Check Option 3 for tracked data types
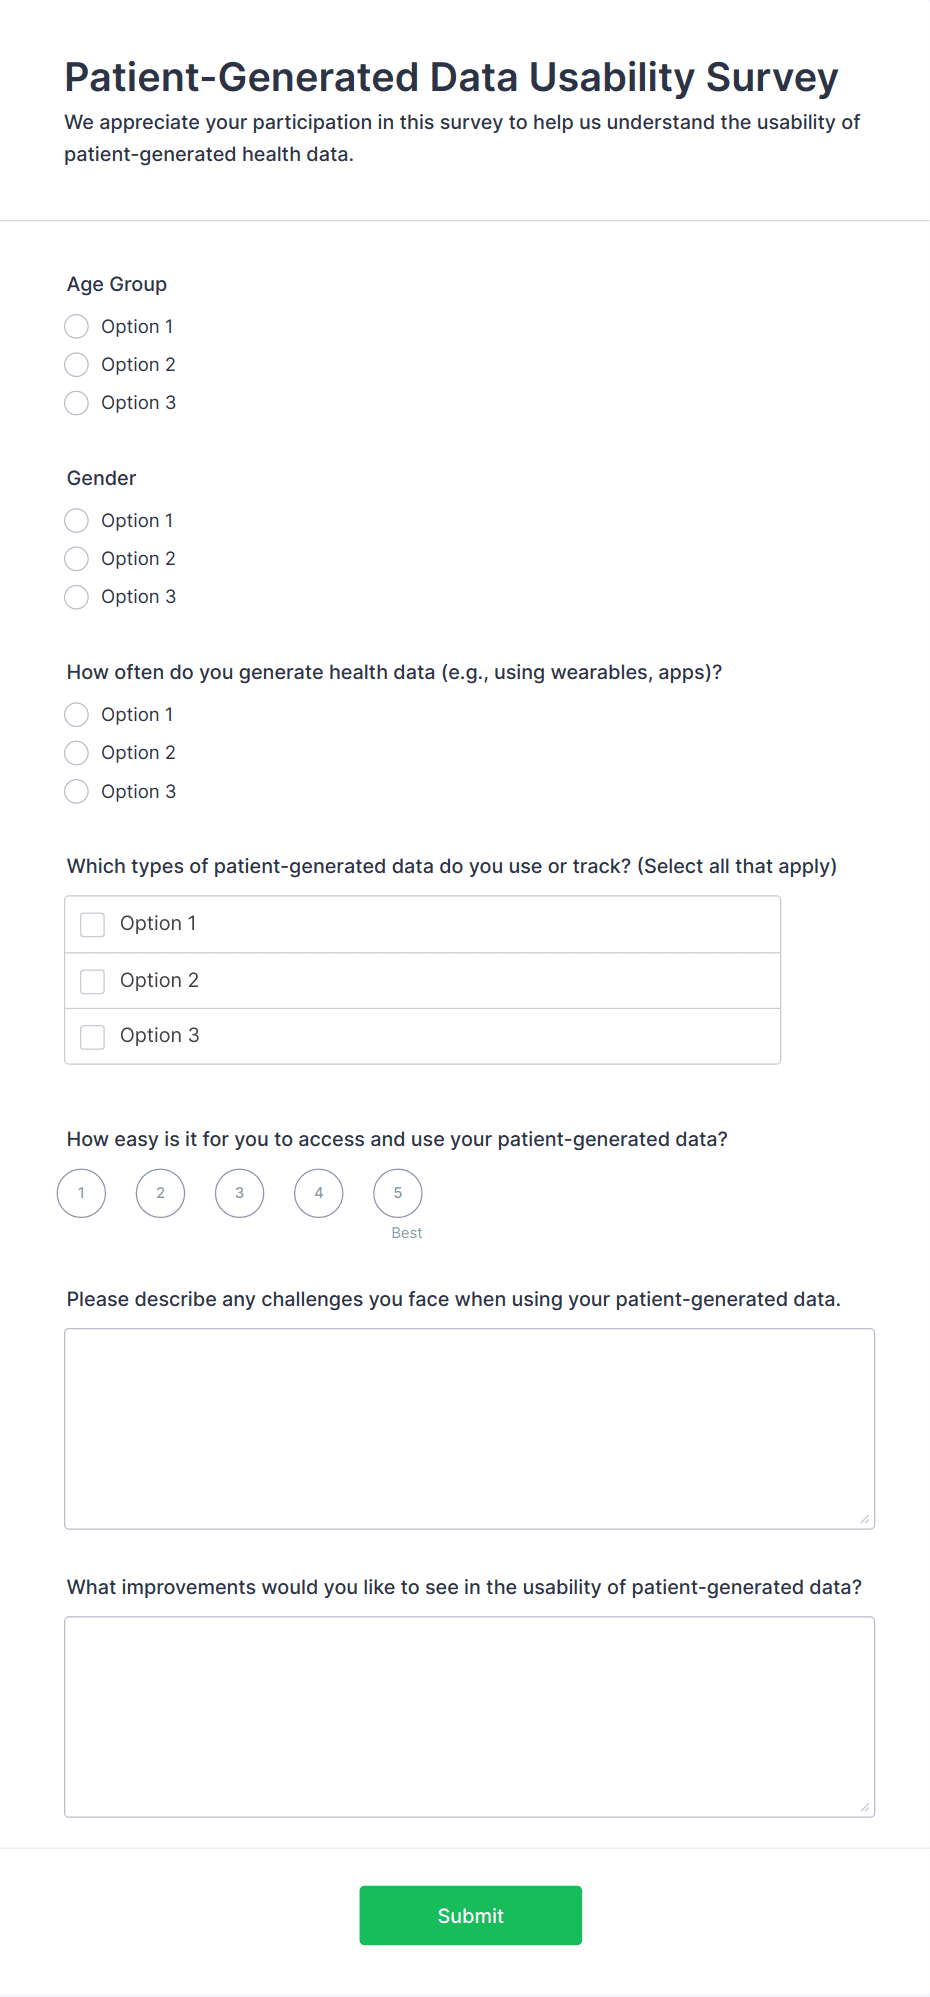This screenshot has height=1997, width=930. pos(92,1036)
